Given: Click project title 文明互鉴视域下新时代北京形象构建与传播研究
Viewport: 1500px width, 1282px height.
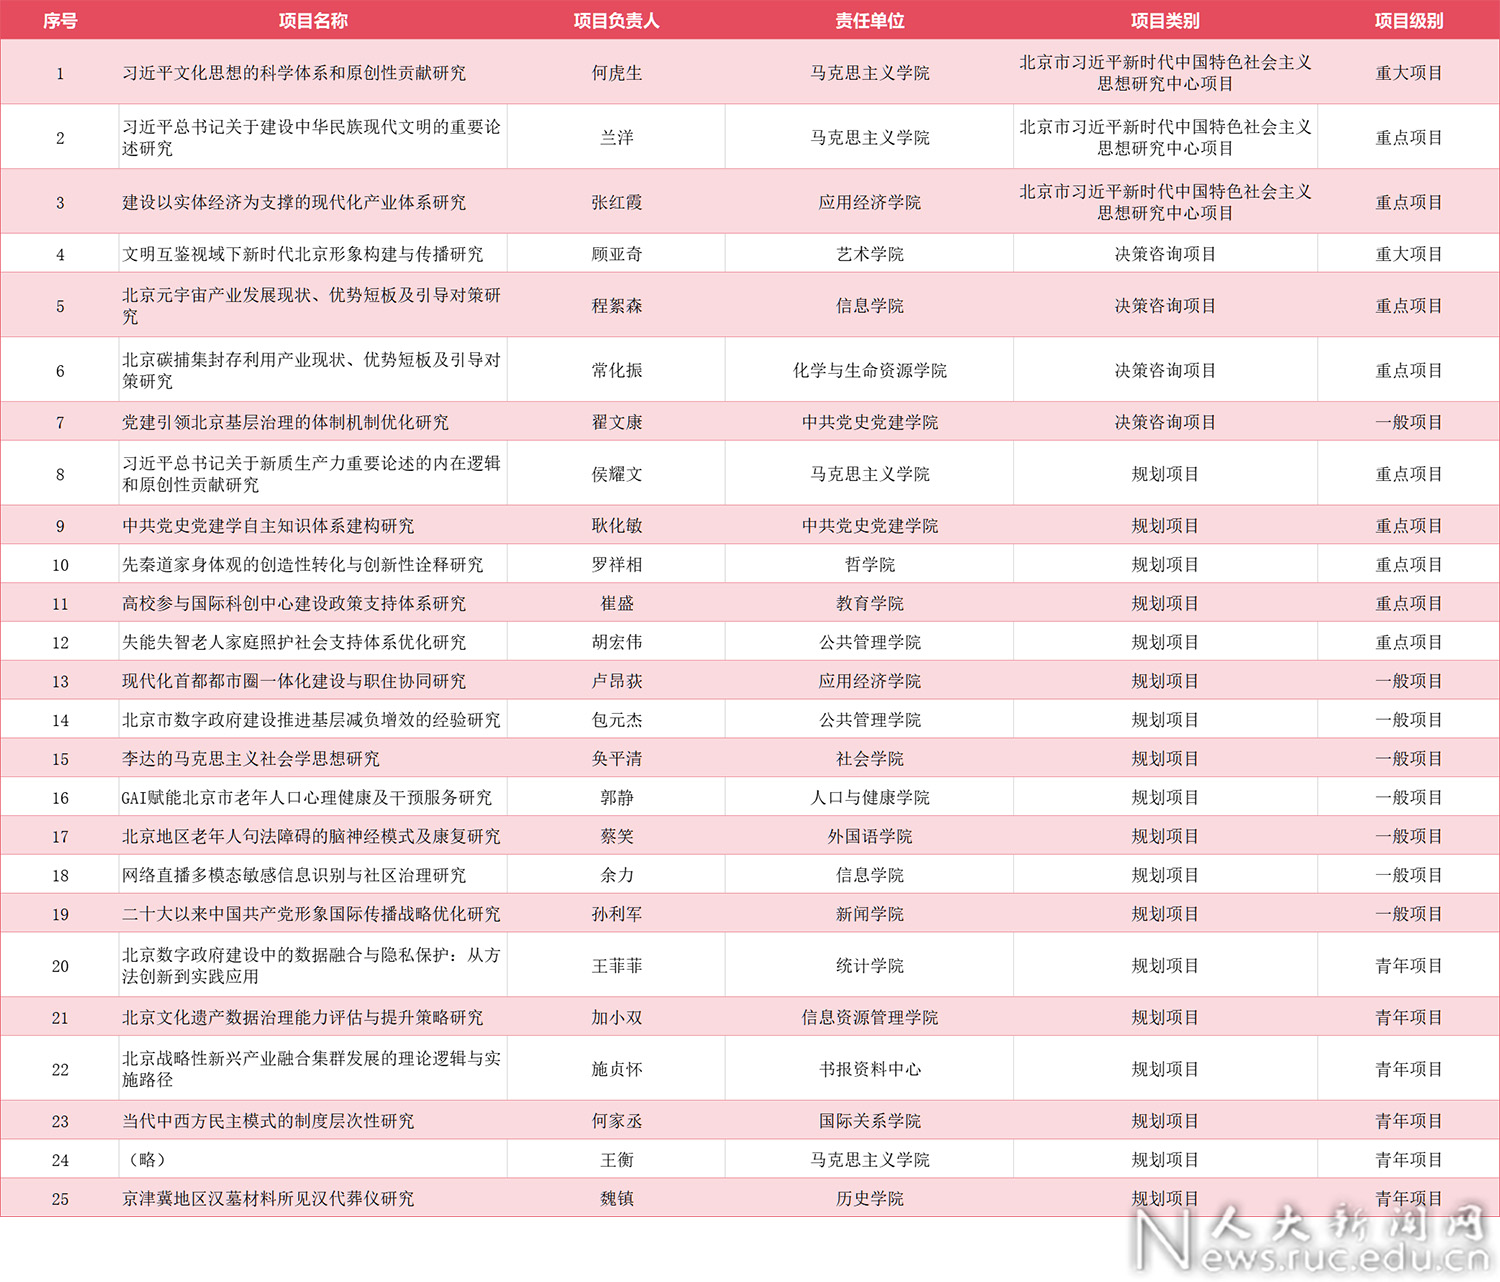Looking at the screenshot, I should [302, 254].
